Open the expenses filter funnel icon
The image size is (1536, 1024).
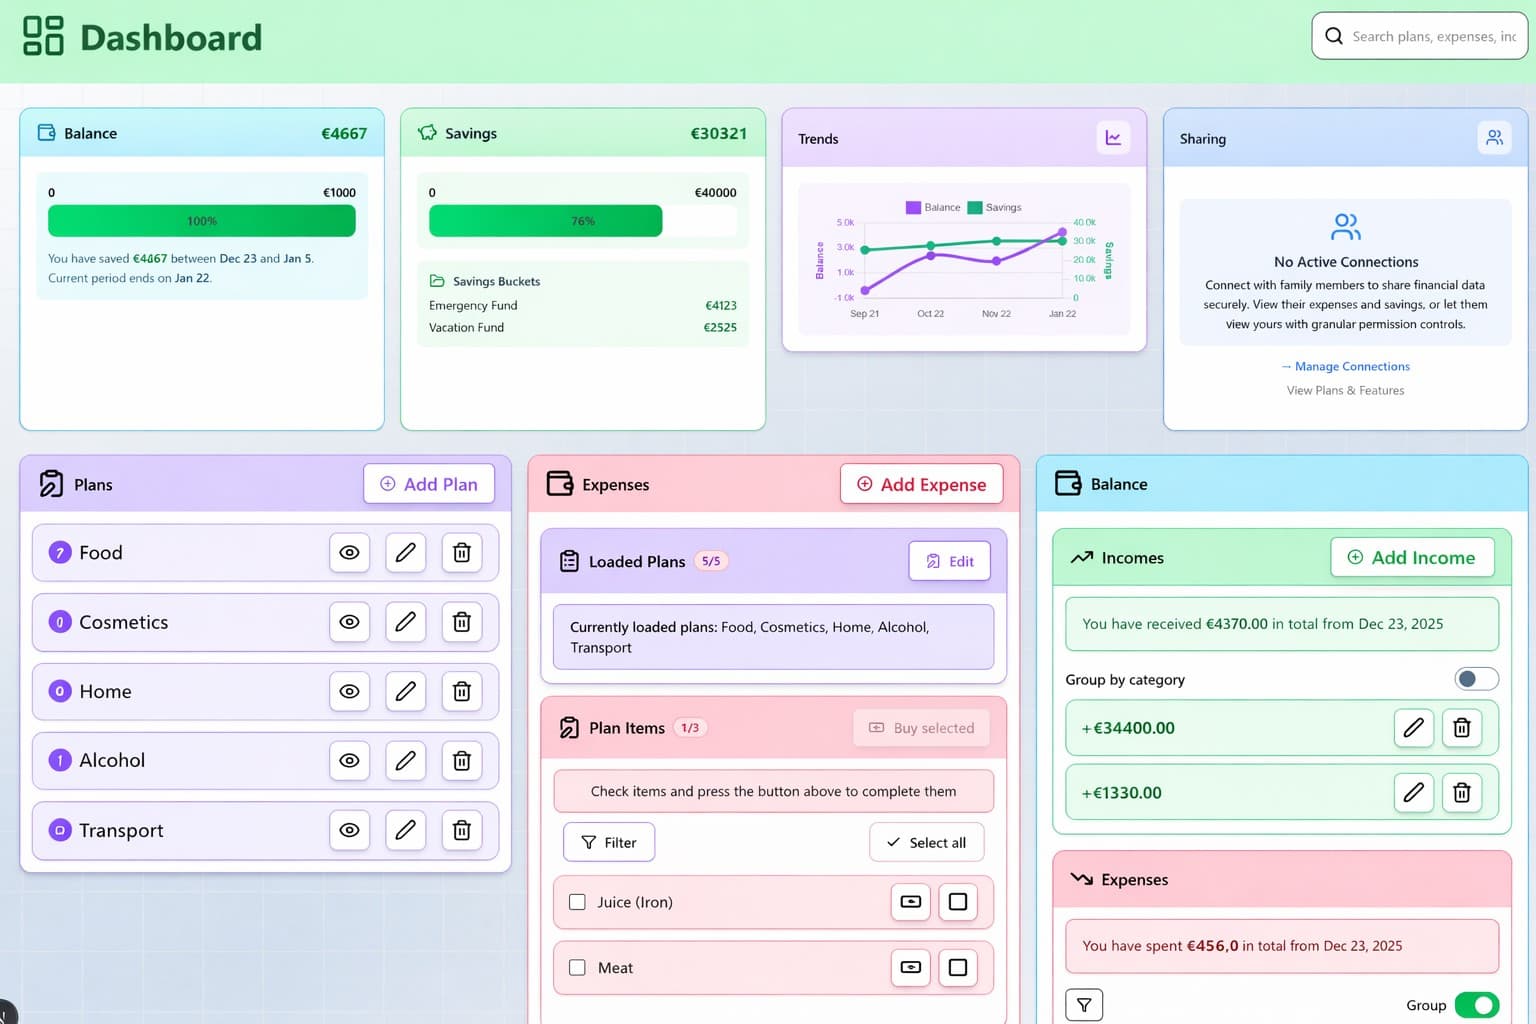coord(1084,1005)
